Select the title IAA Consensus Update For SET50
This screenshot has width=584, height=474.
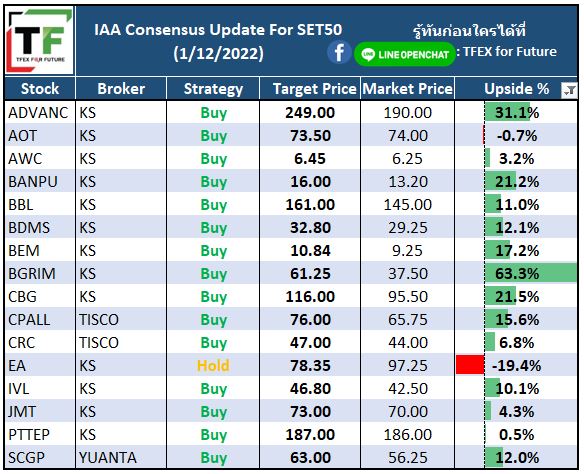(x=218, y=29)
